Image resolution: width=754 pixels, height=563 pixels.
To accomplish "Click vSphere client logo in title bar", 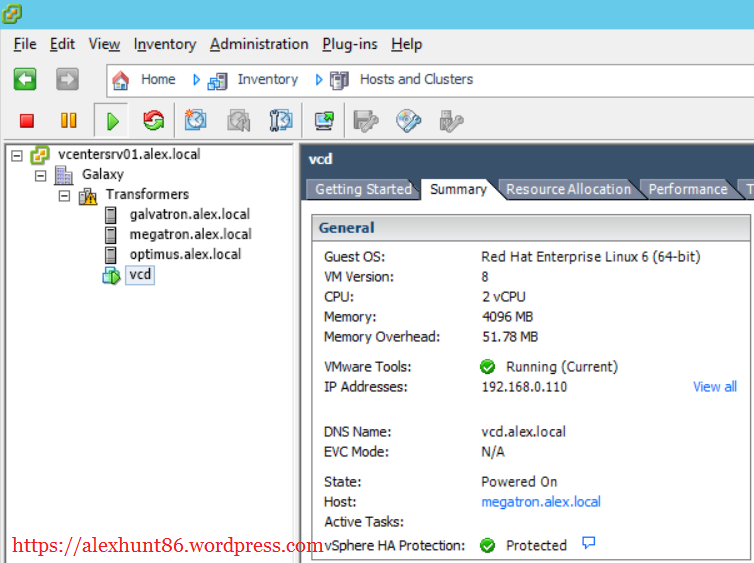I will click(12, 13).
